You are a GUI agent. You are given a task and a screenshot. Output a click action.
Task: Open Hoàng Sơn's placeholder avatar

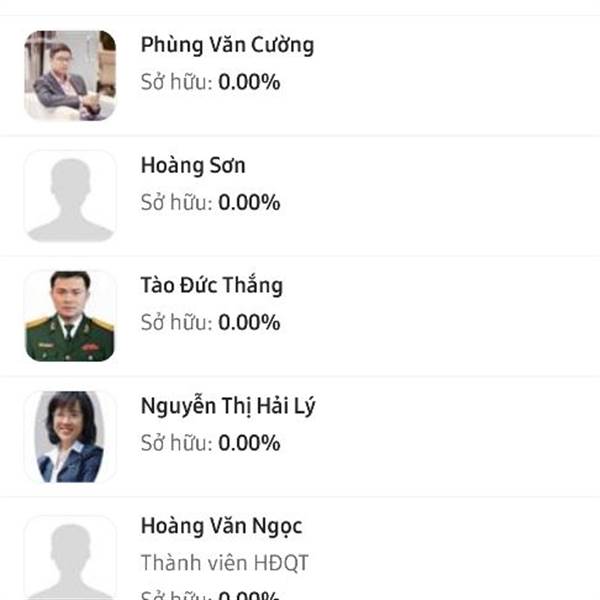click(70, 196)
